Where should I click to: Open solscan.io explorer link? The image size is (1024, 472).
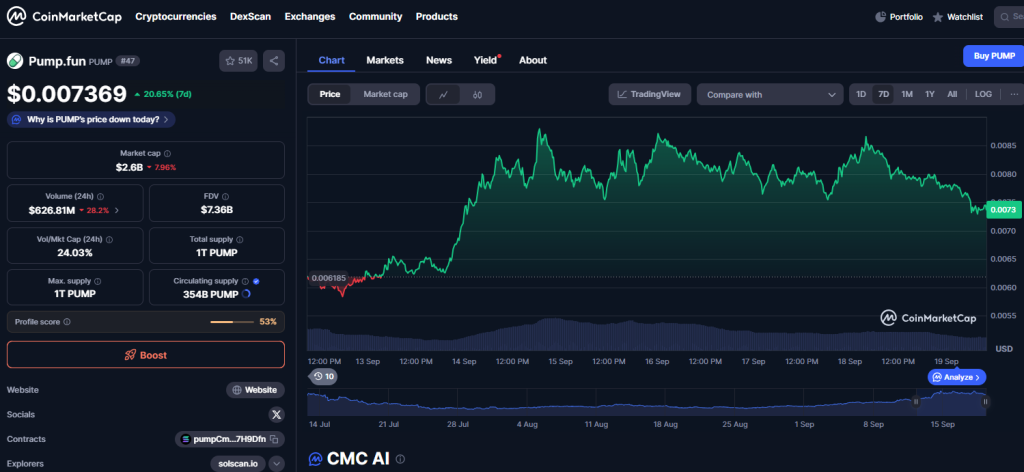[x=238, y=464]
